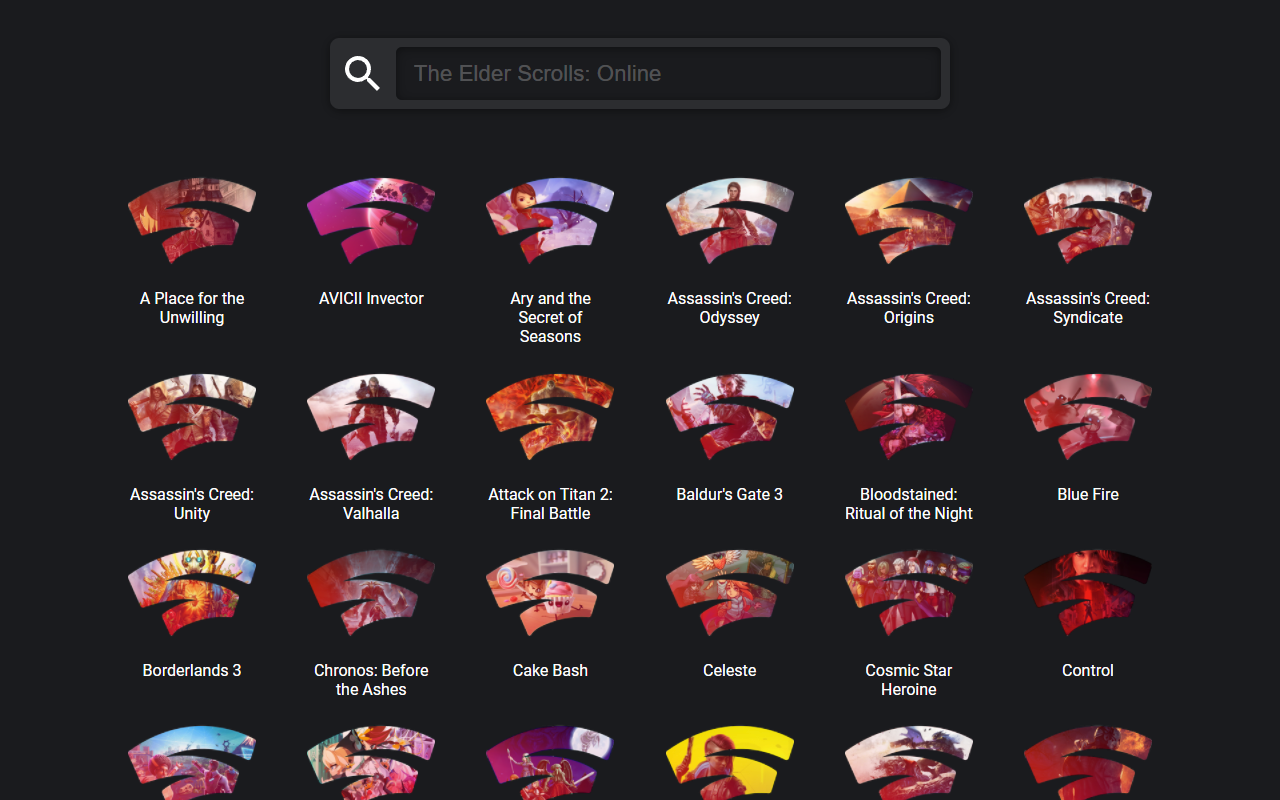
Task: Click the "Assassin's Creed: Syndicate" label
Action: [1088, 308]
